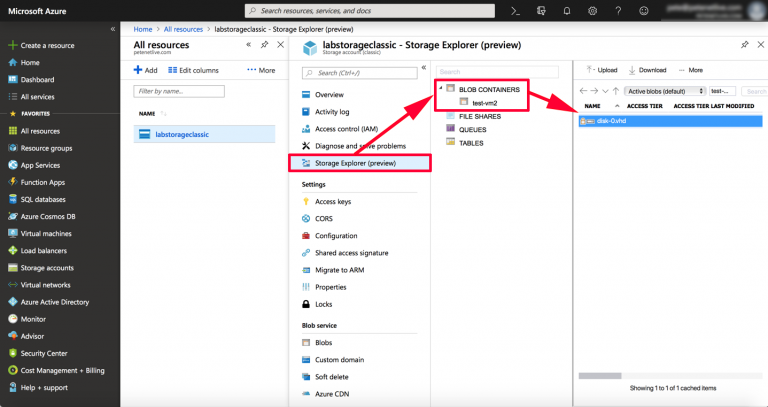Open notifications bell icon

click(x=567, y=11)
